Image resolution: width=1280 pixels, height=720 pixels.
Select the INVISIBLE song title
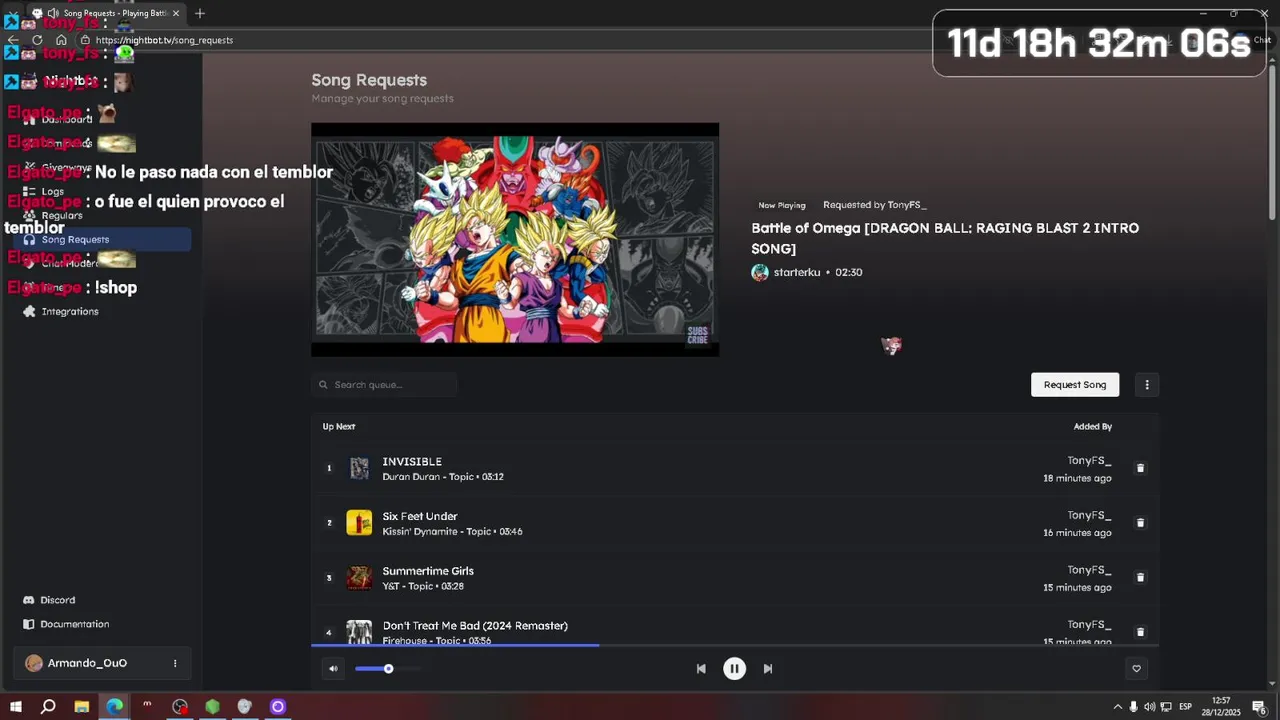(x=412, y=462)
